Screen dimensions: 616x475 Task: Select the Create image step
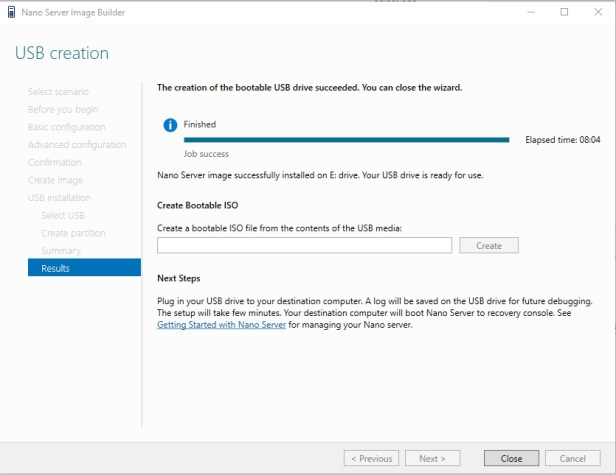(55, 180)
